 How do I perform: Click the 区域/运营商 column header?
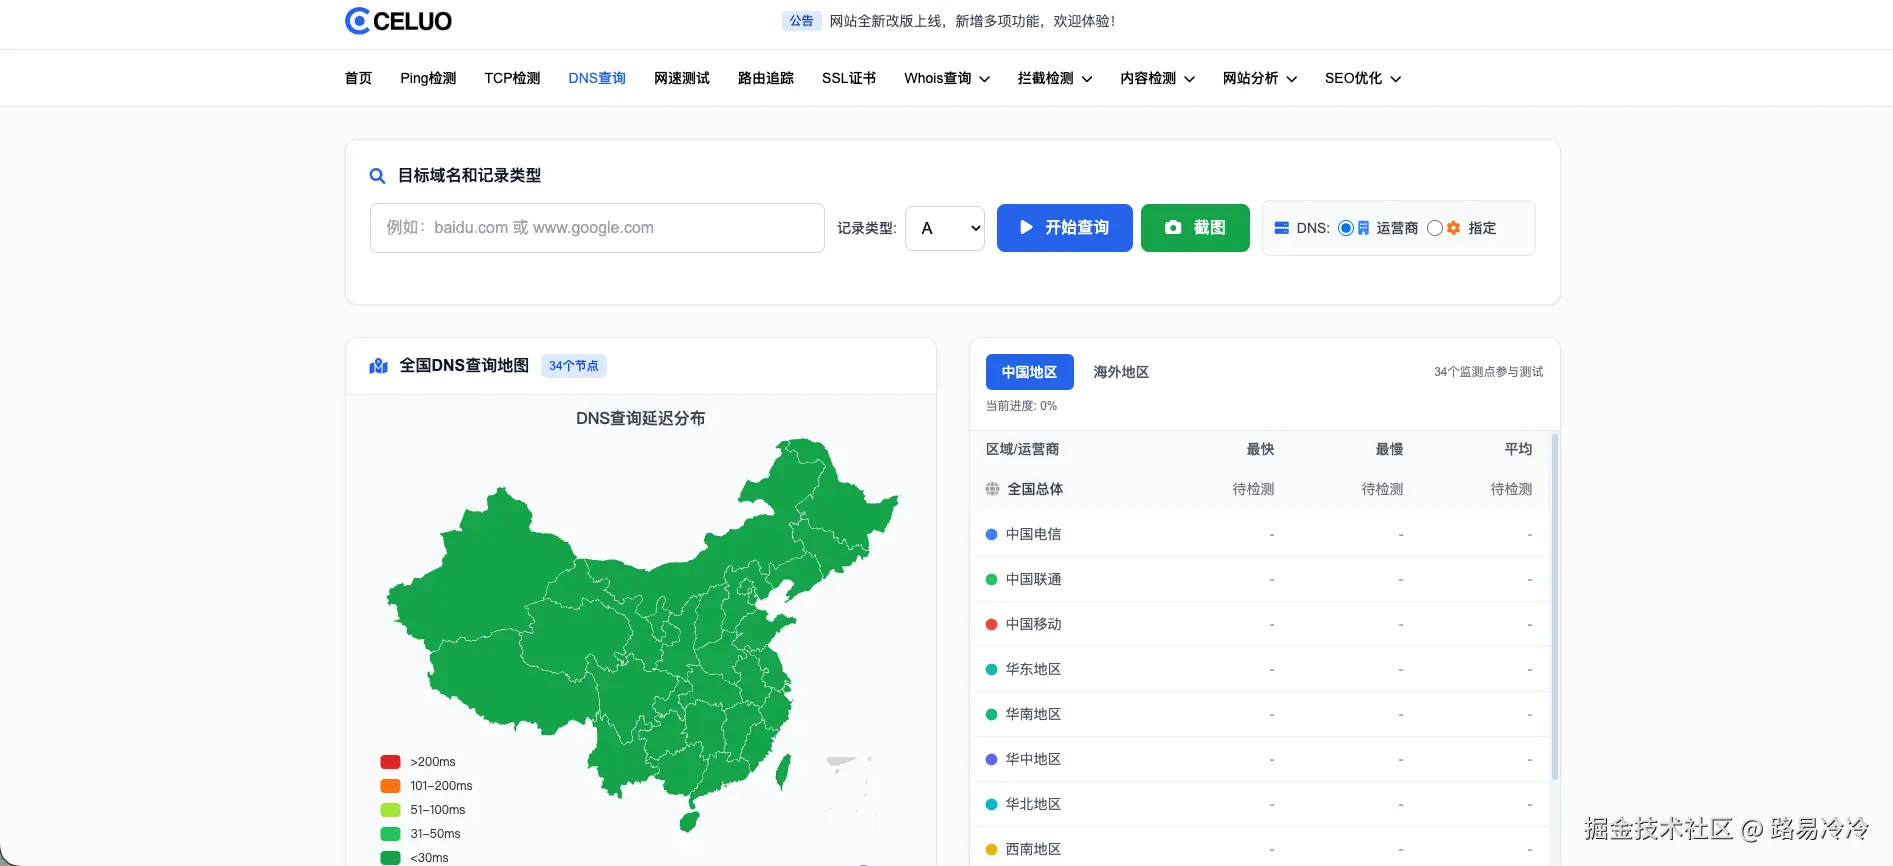coord(1022,449)
